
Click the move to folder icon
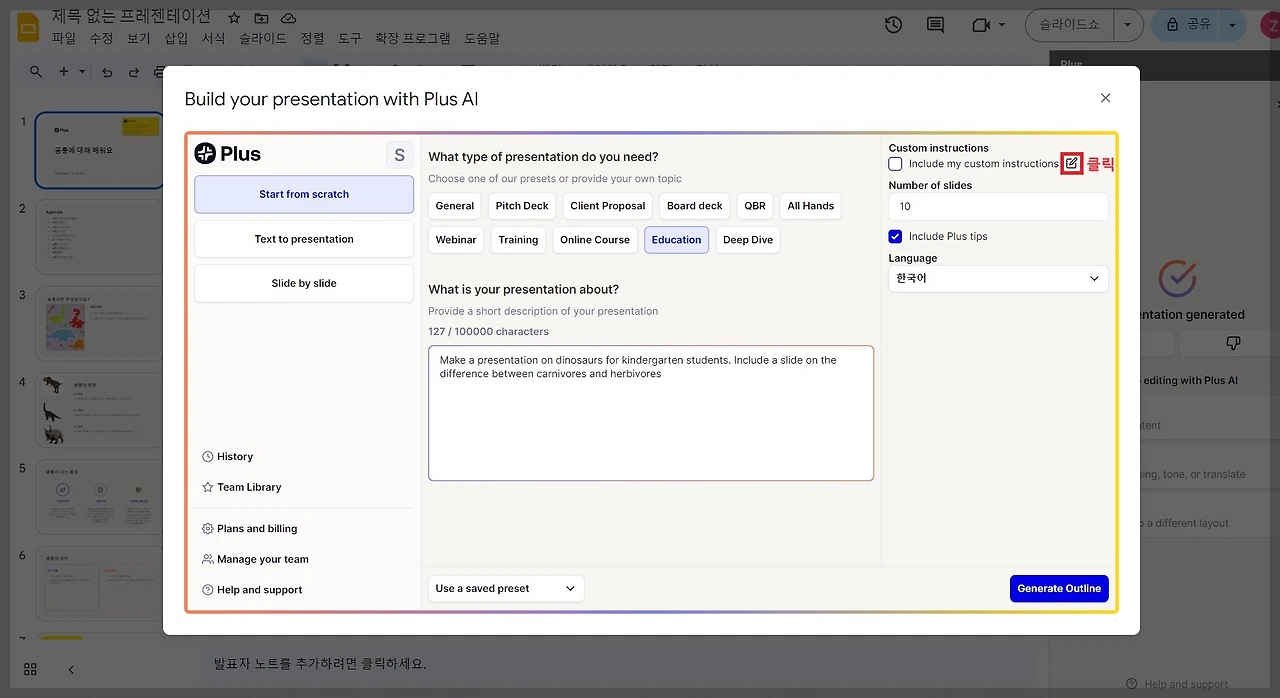click(x=261, y=18)
